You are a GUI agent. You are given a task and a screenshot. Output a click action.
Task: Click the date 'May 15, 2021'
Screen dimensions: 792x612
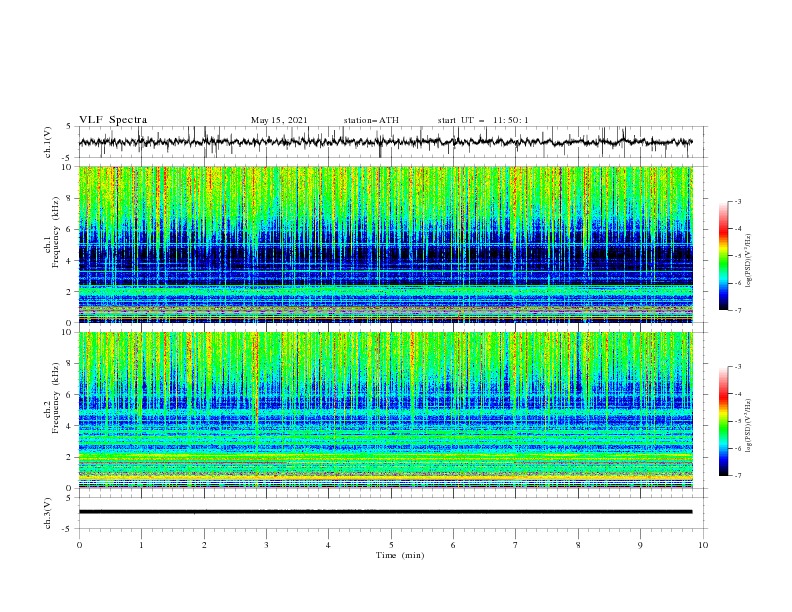click(x=279, y=120)
